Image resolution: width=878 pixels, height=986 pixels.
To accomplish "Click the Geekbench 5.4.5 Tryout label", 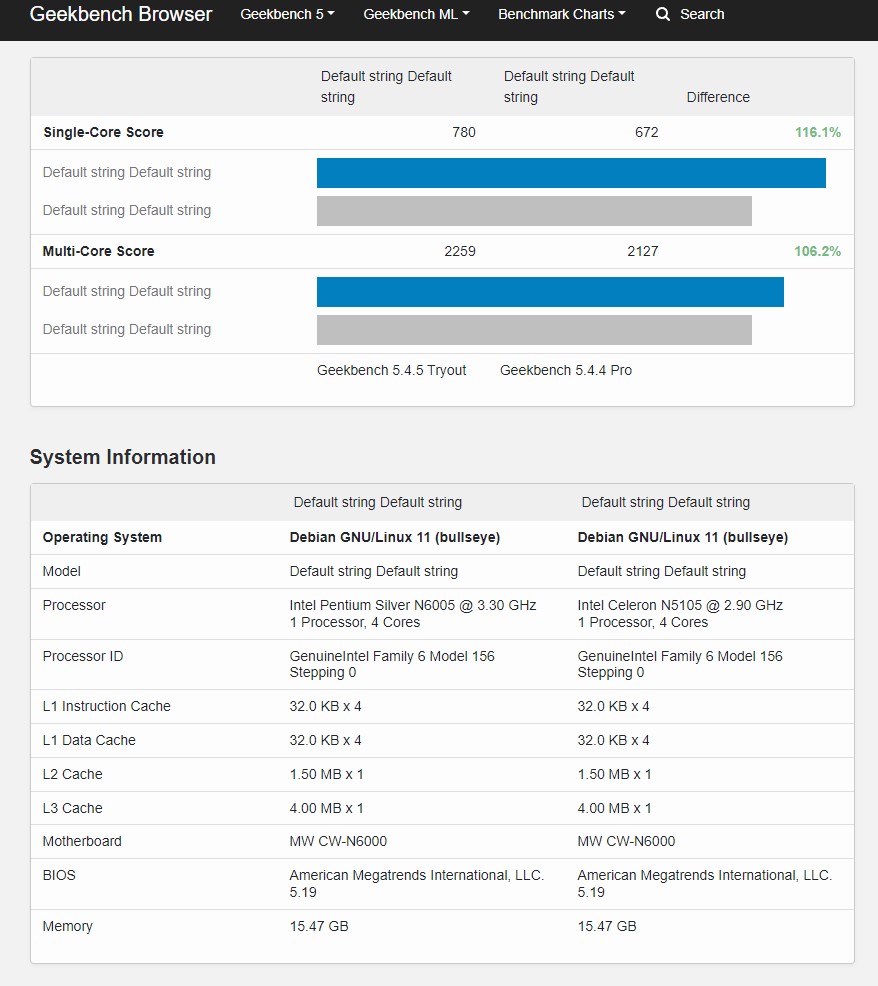I will 392,370.
